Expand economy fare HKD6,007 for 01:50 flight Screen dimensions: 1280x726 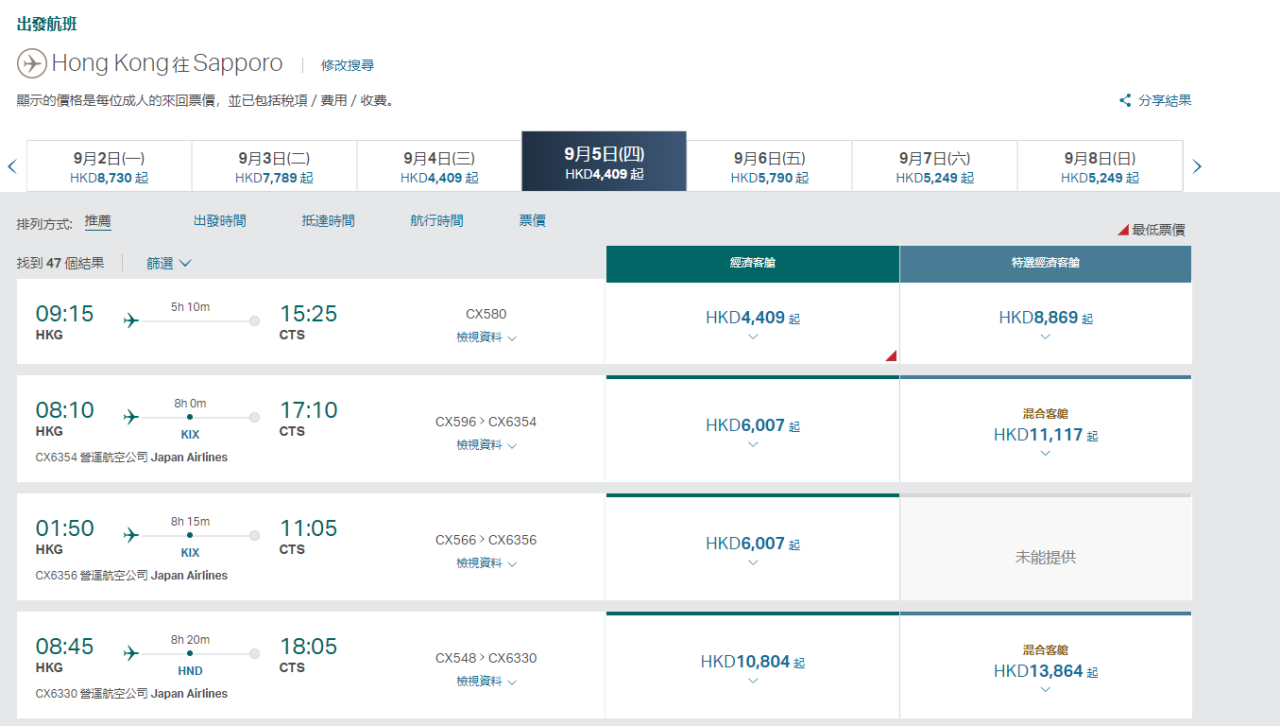point(752,549)
